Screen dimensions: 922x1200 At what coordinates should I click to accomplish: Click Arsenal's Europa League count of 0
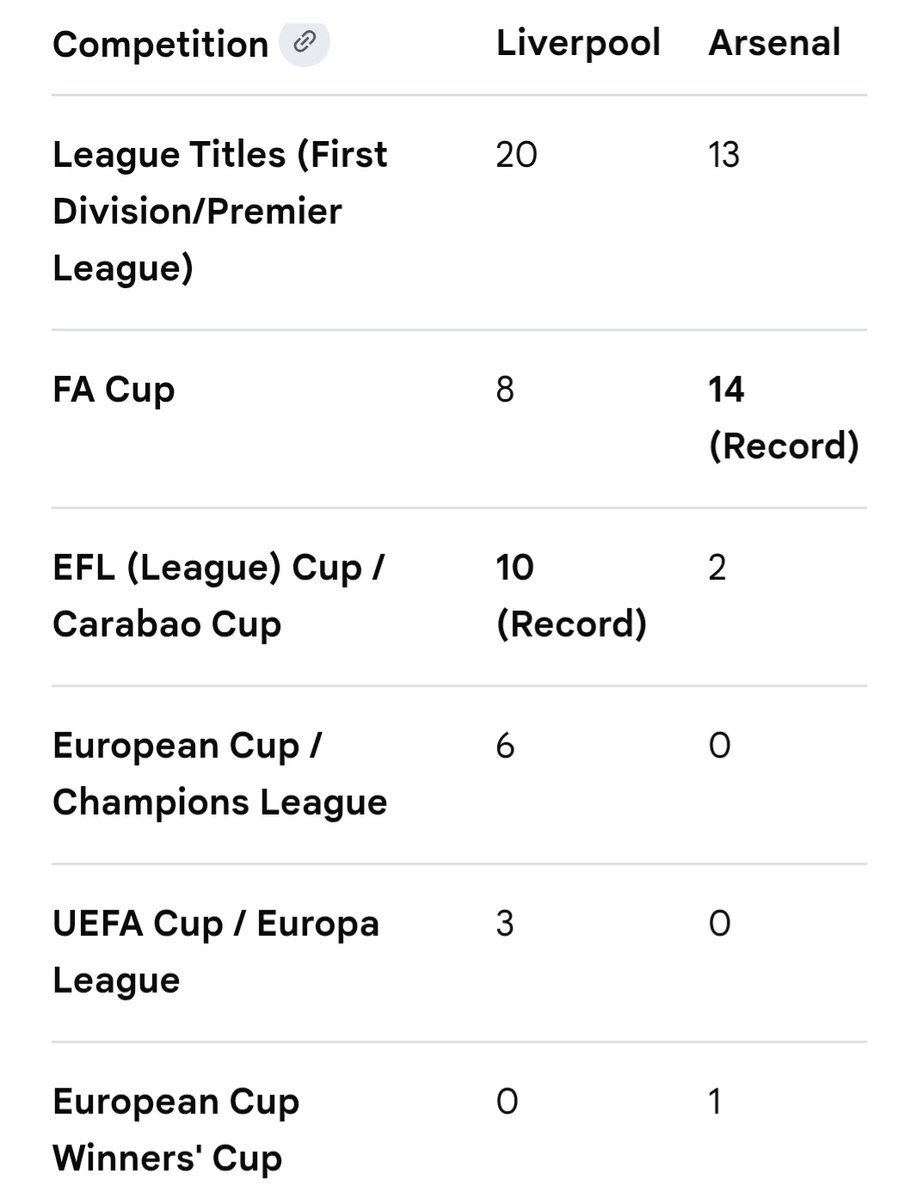pyautogui.click(x=719, y=923)
